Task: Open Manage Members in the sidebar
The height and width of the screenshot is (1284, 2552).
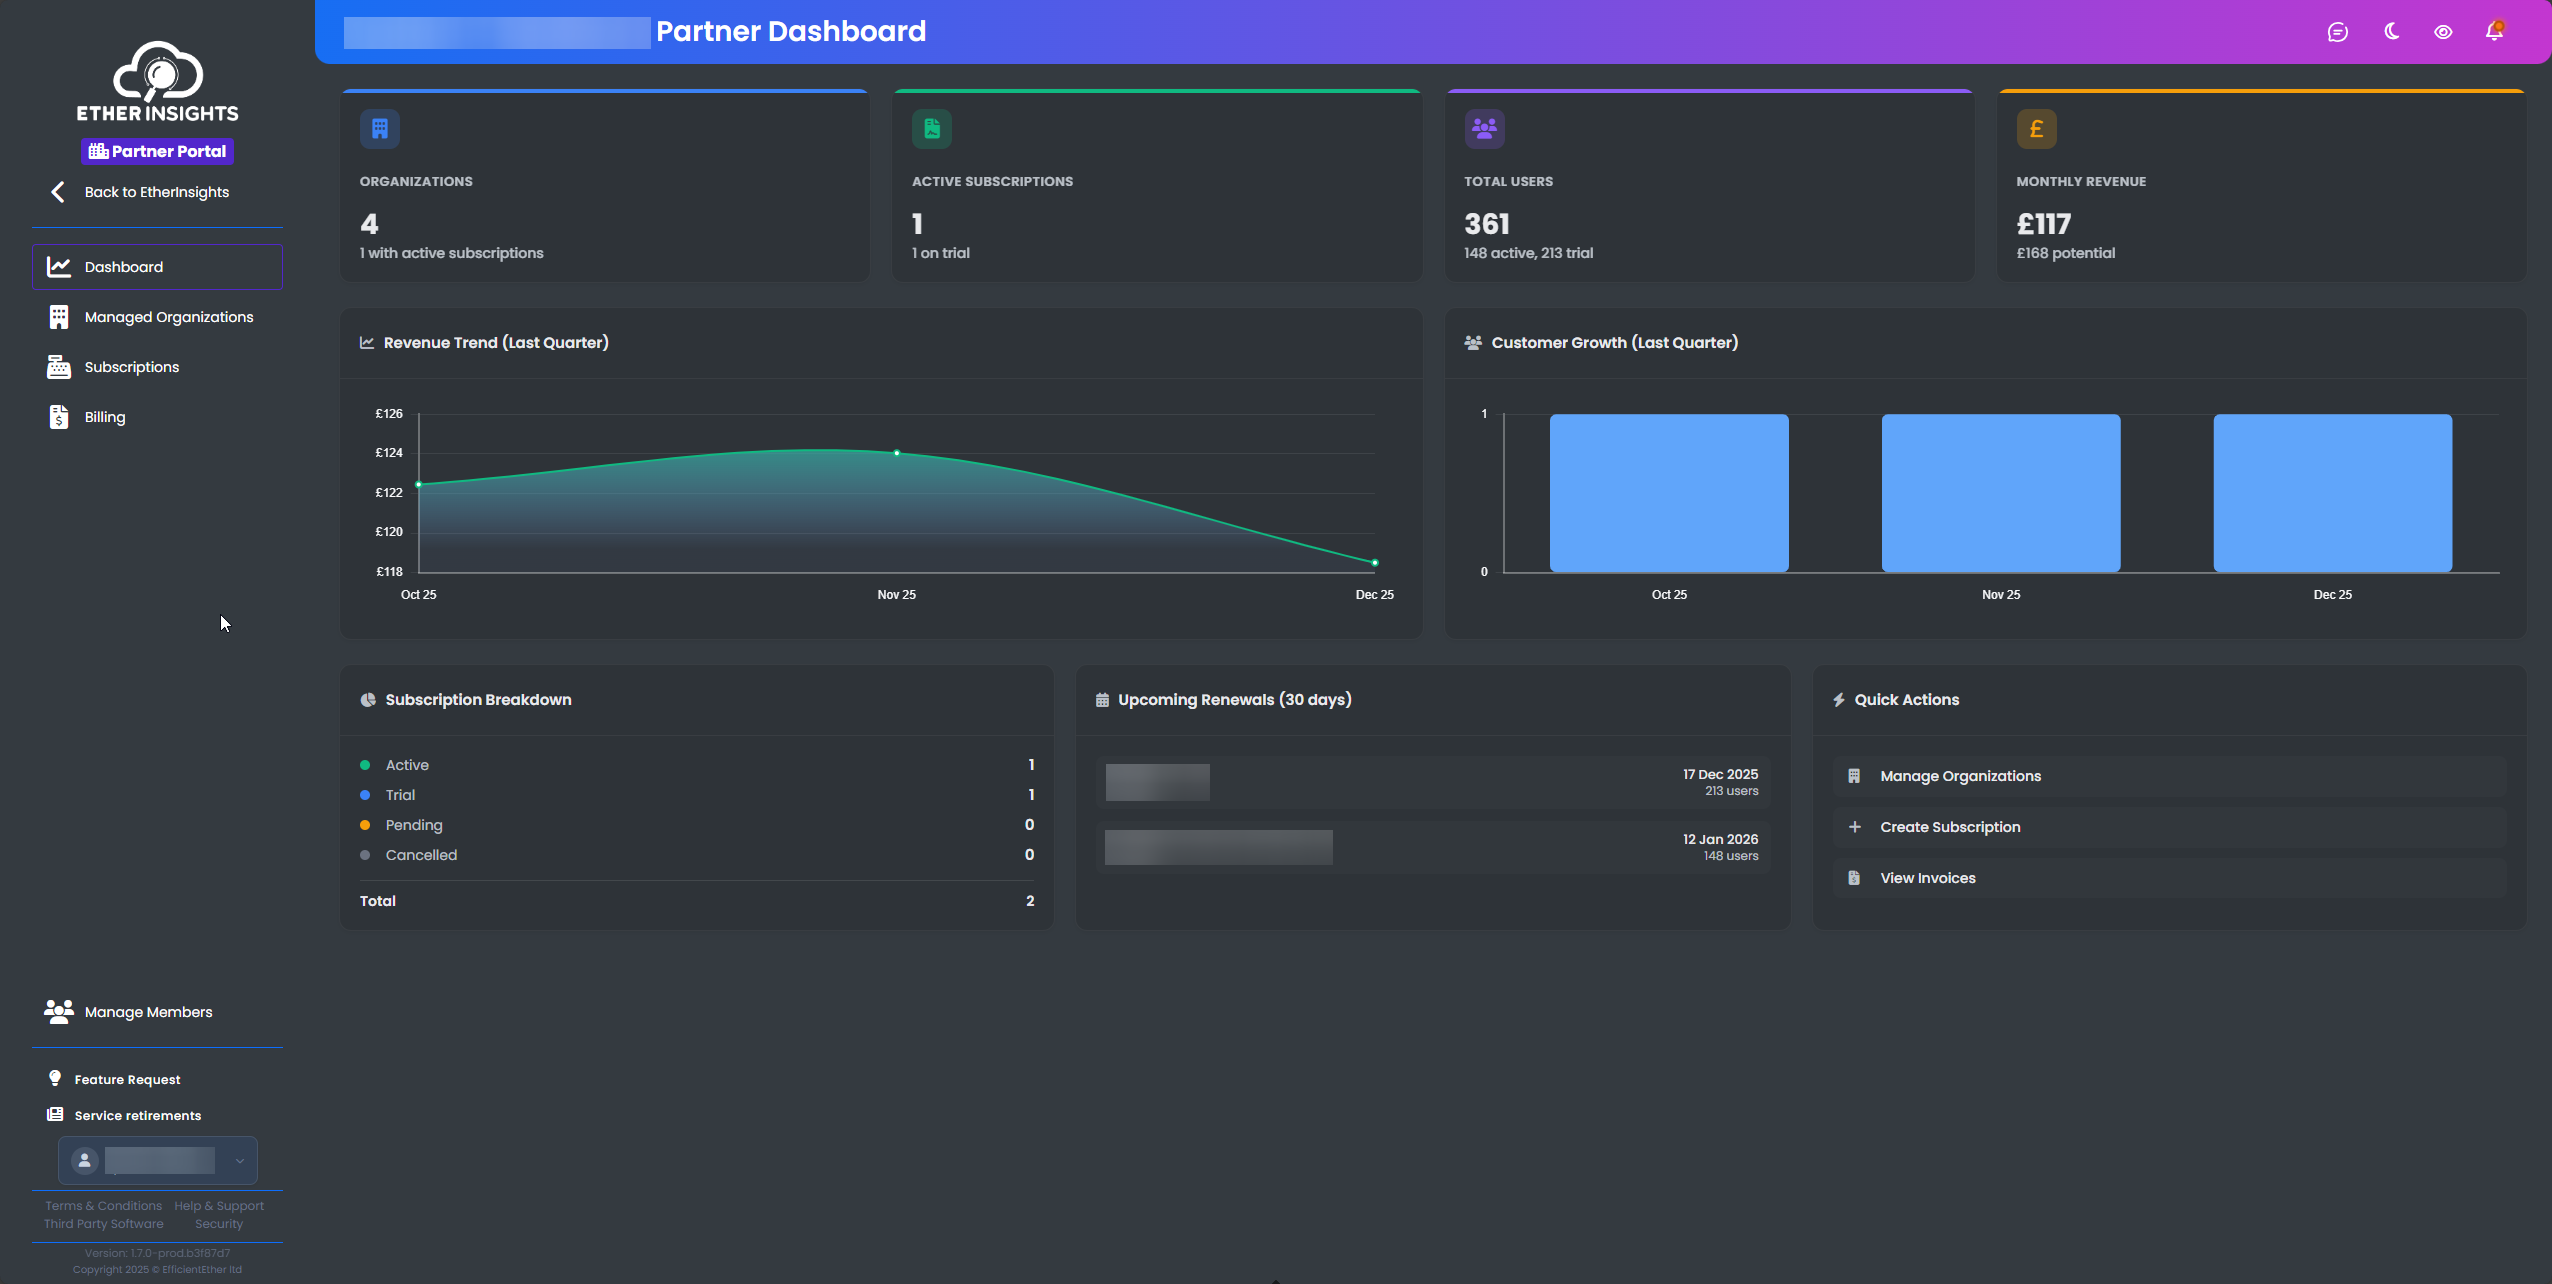Action: (158, 1012)
